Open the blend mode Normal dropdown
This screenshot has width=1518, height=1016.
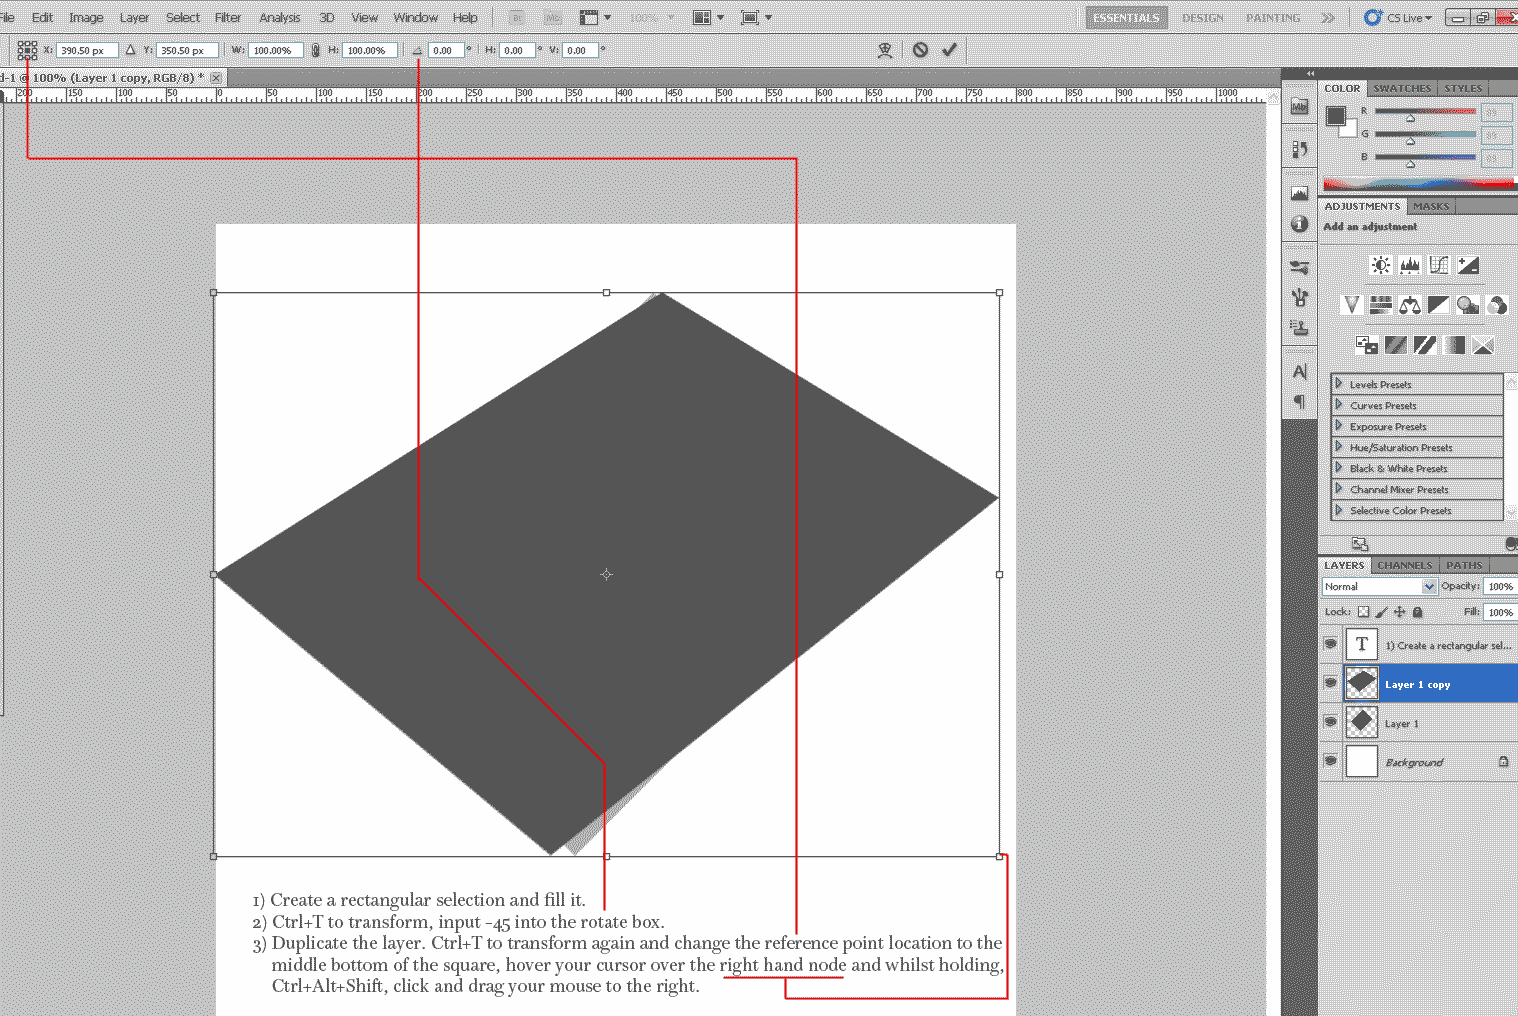point(1379,587)
